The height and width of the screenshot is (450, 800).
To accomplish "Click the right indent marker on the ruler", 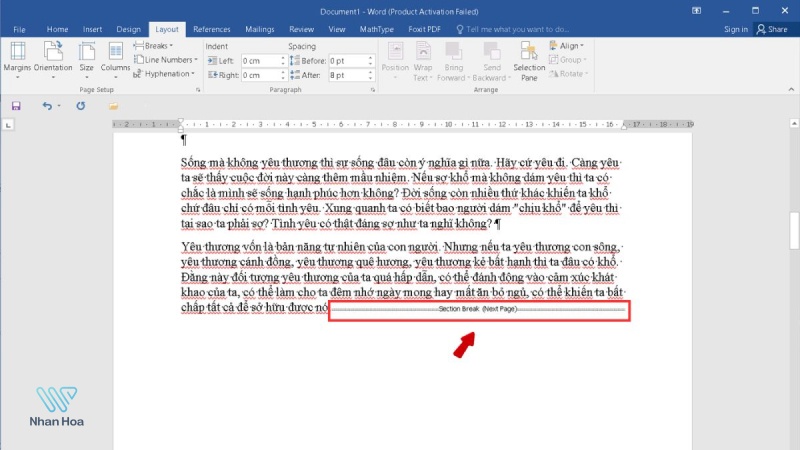I will coord(624,127).
